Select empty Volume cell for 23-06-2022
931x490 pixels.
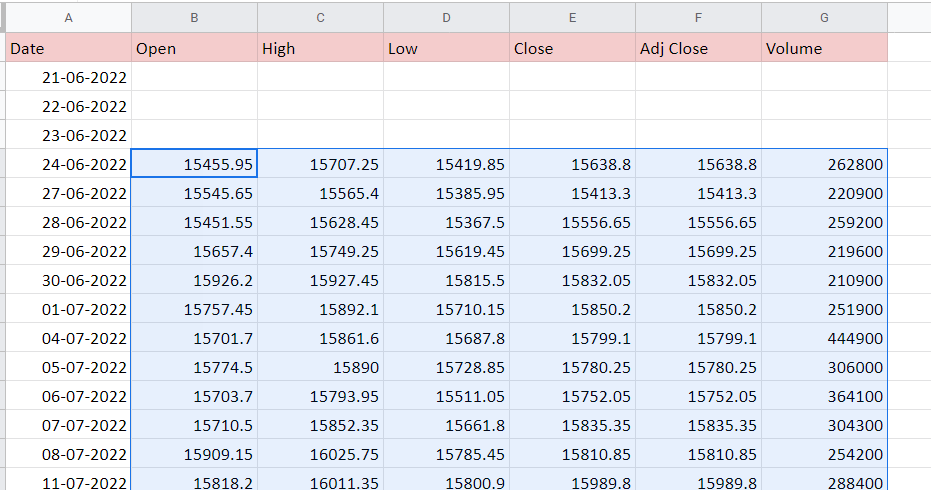(x=824, y=135)
